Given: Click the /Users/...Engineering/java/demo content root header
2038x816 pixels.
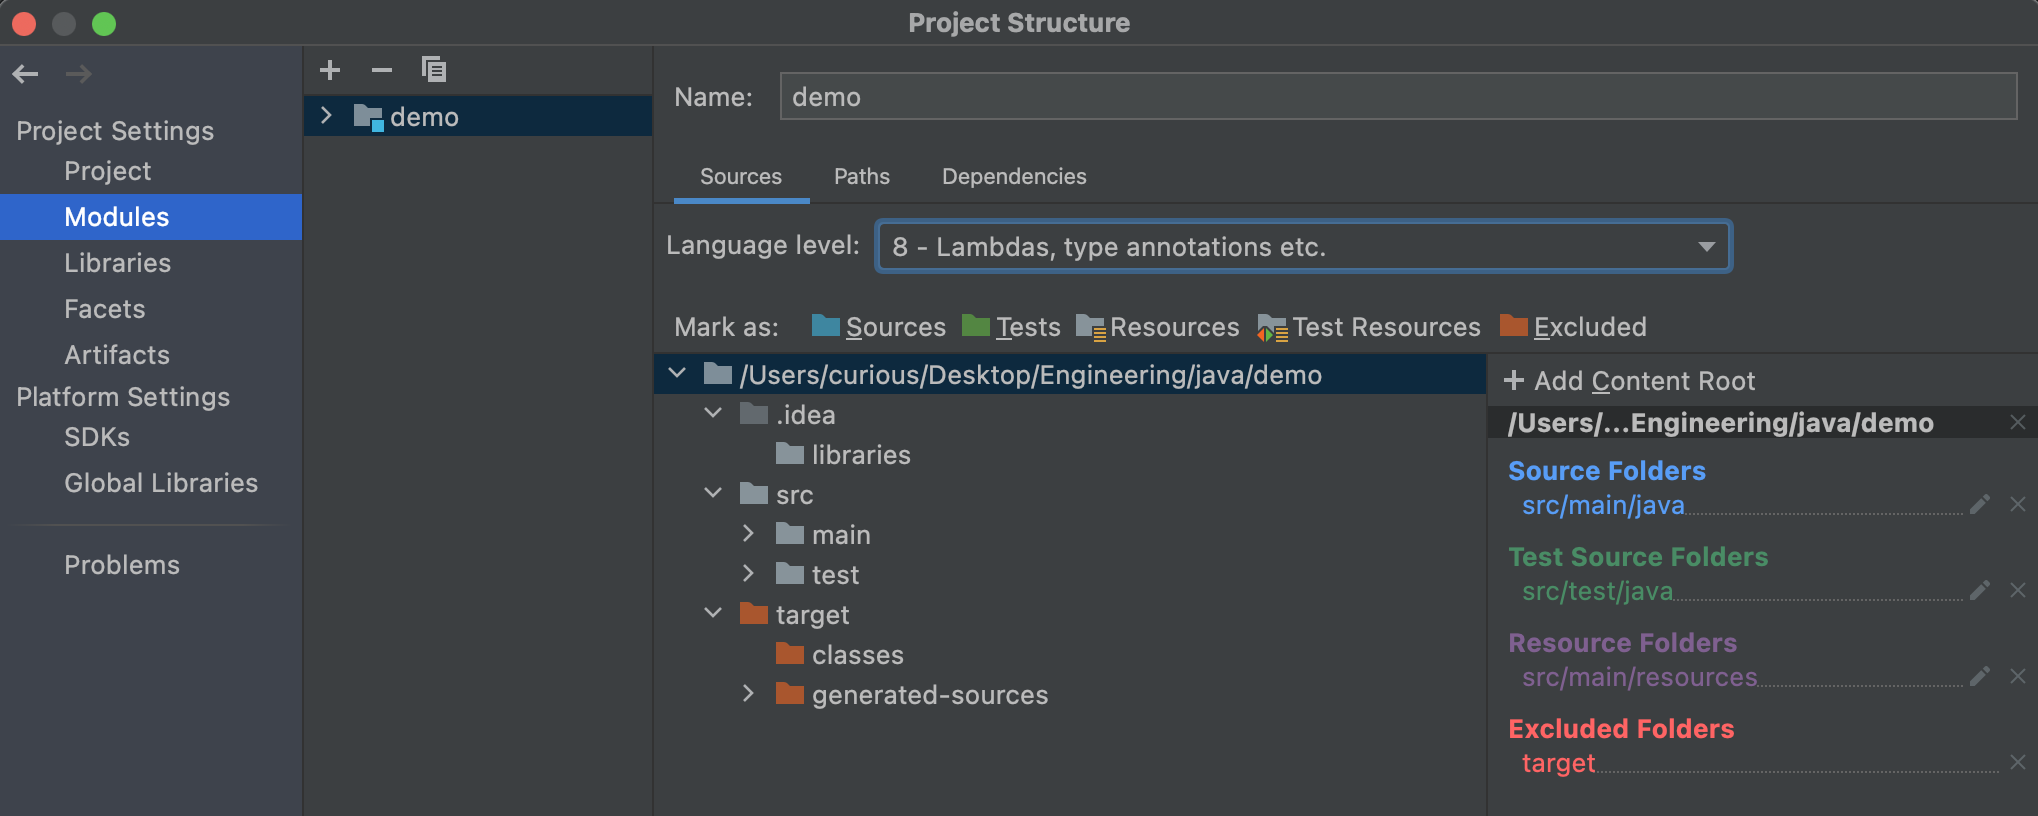Looking at the screenshot, I should pos(1720,423).
